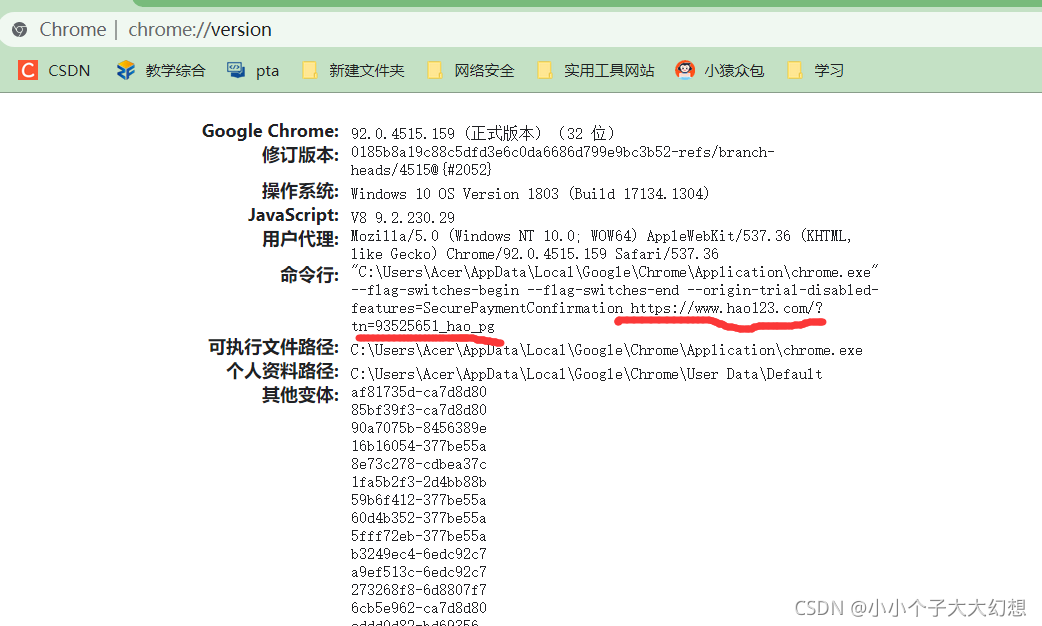
Task: Click the https://www.hao123.com/? URL in command line
Action: pos(726,308)
